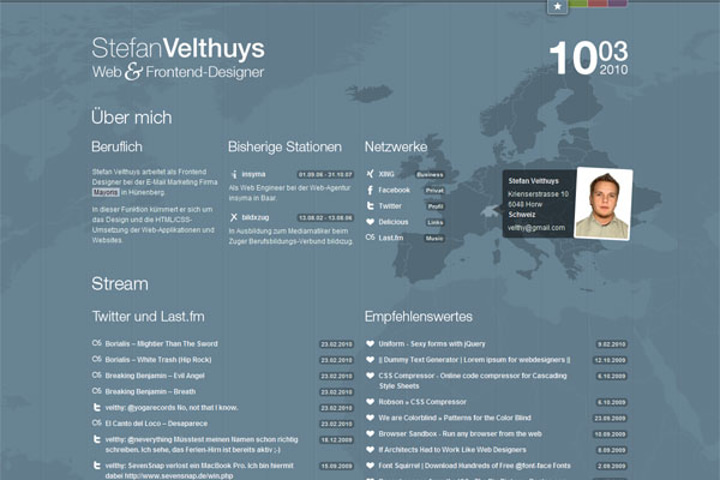Click the 23.09.2009 date badge
Screen dimensions: 720x480
[610, 418]
